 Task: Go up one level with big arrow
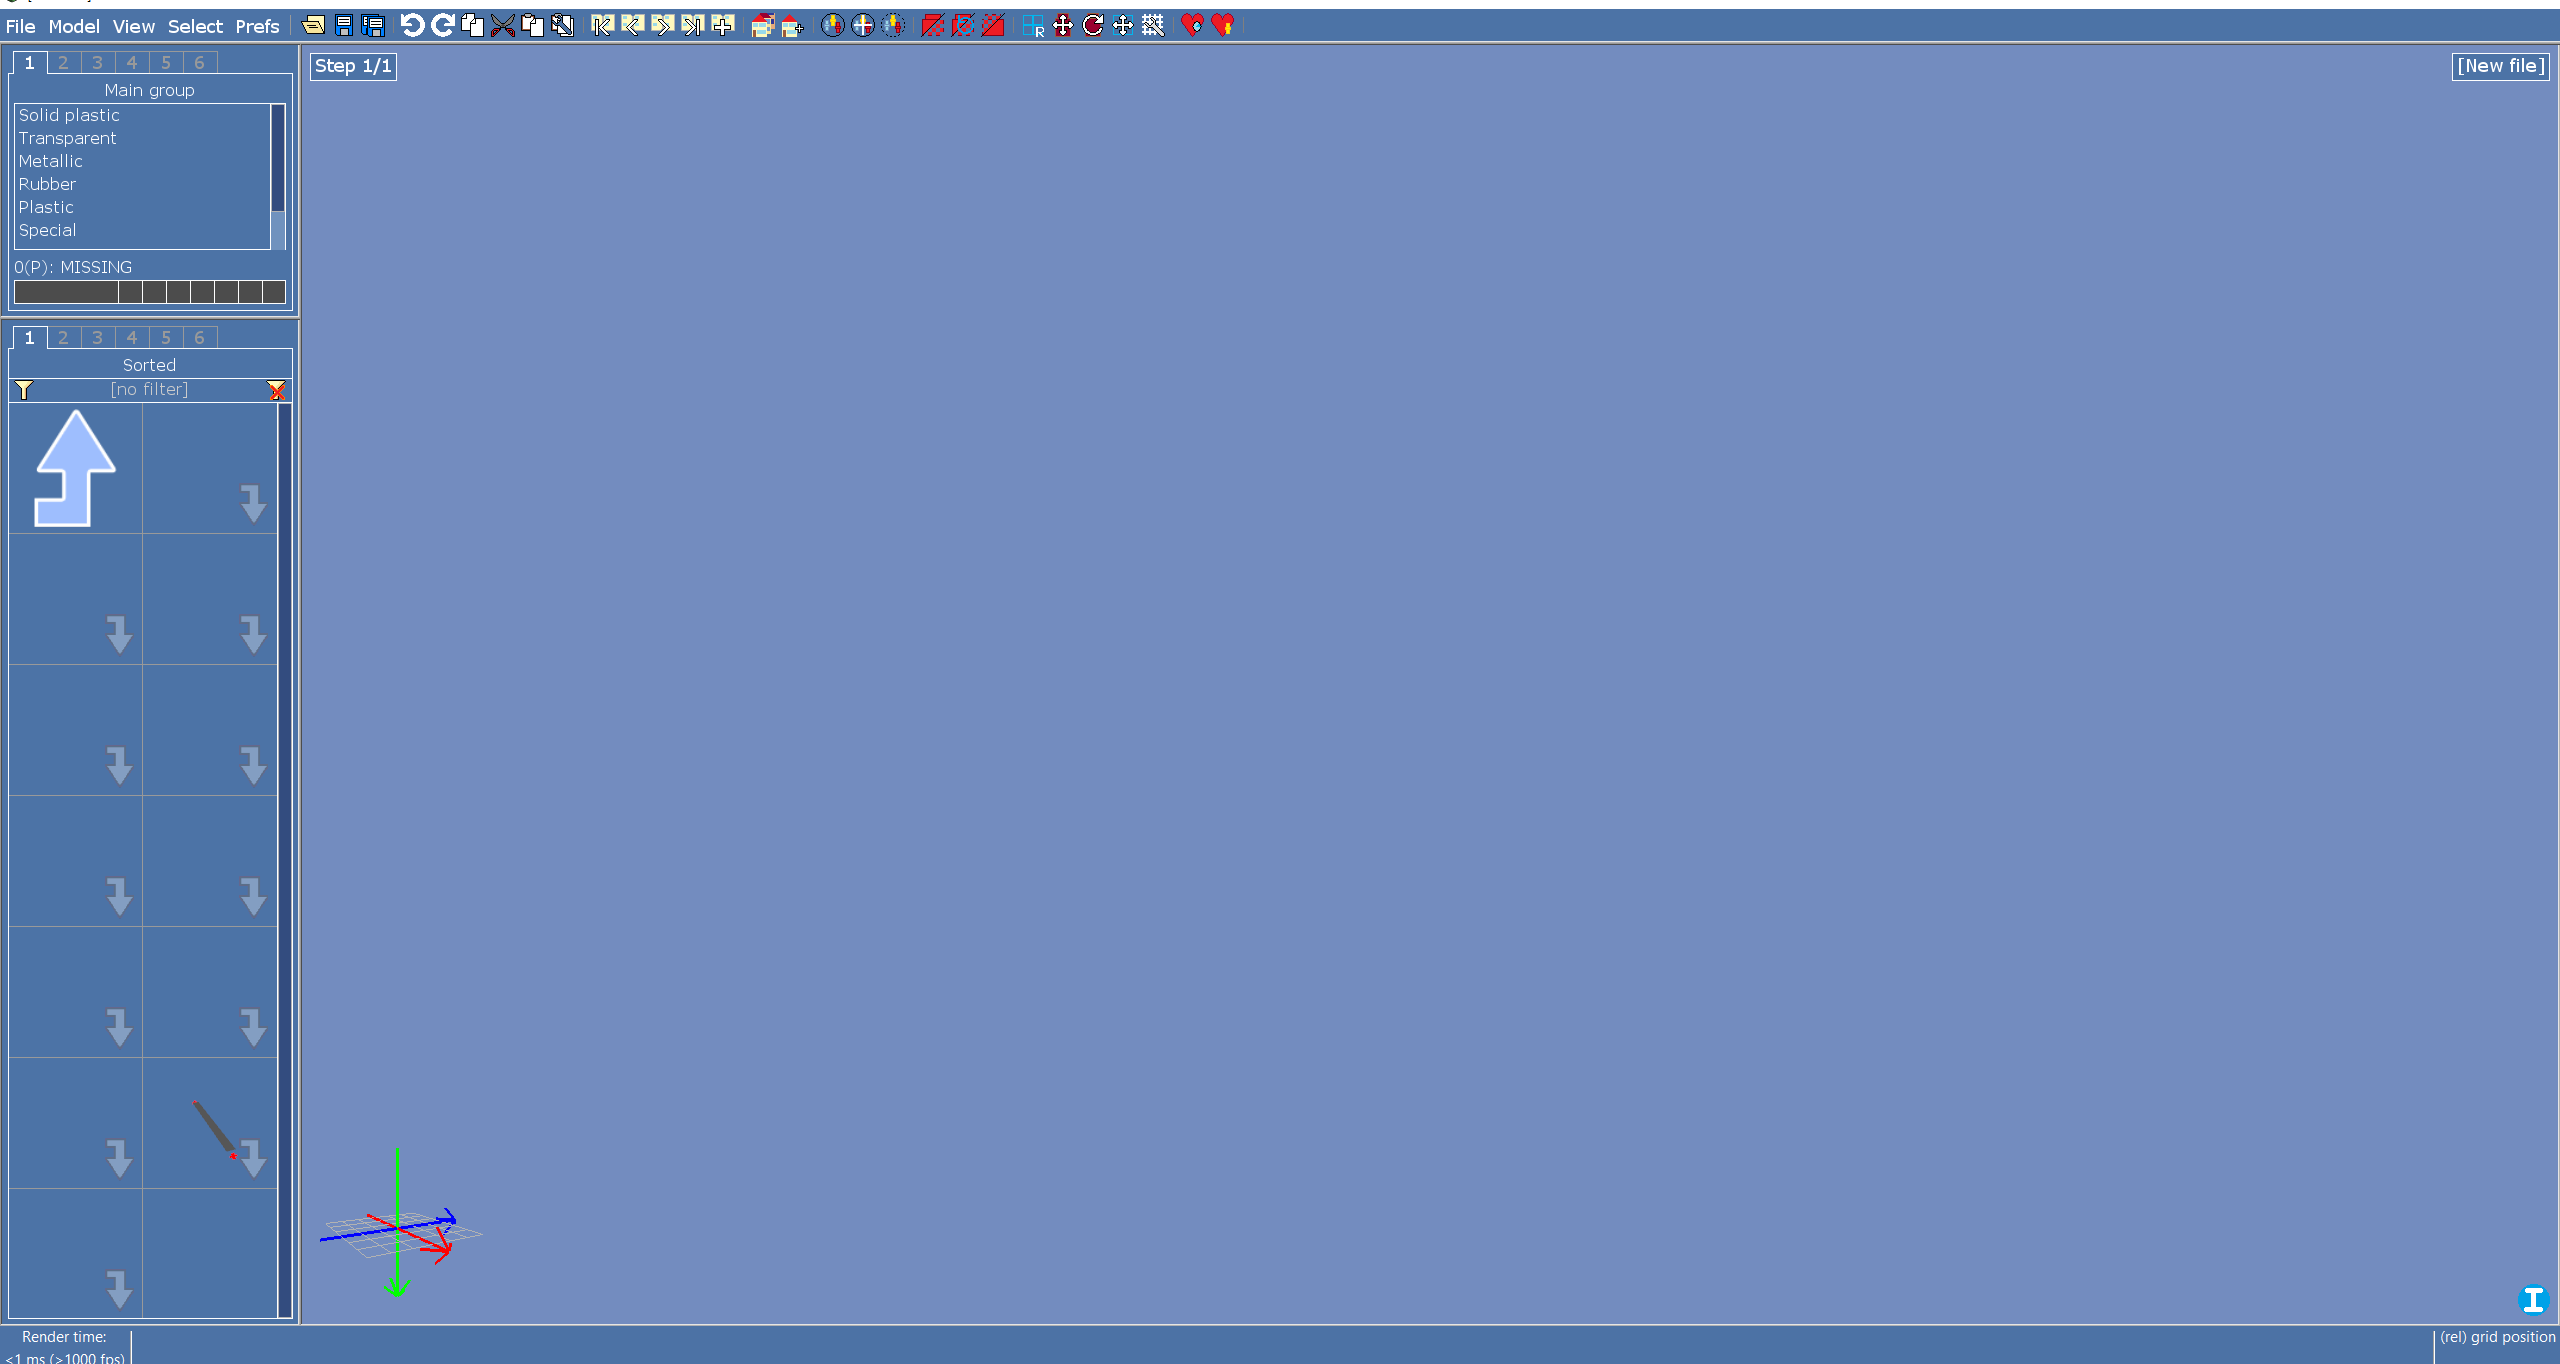tap(76, 468)
